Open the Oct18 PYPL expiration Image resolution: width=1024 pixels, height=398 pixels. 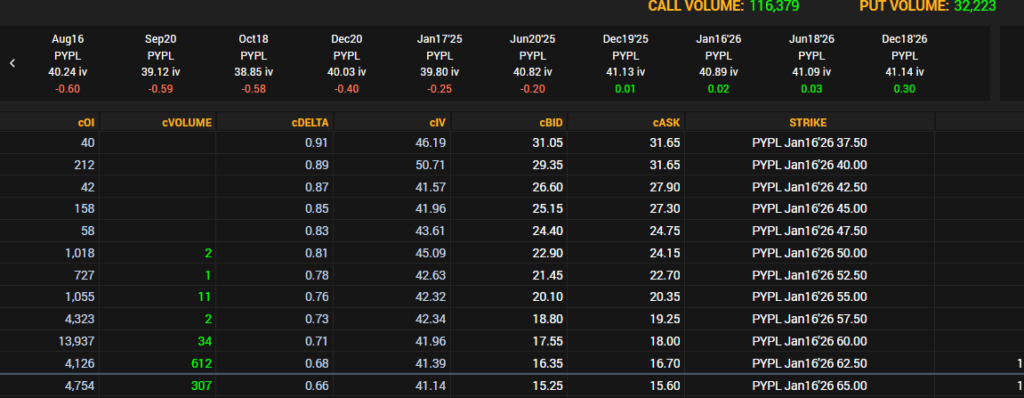click(x=253, y=63)
